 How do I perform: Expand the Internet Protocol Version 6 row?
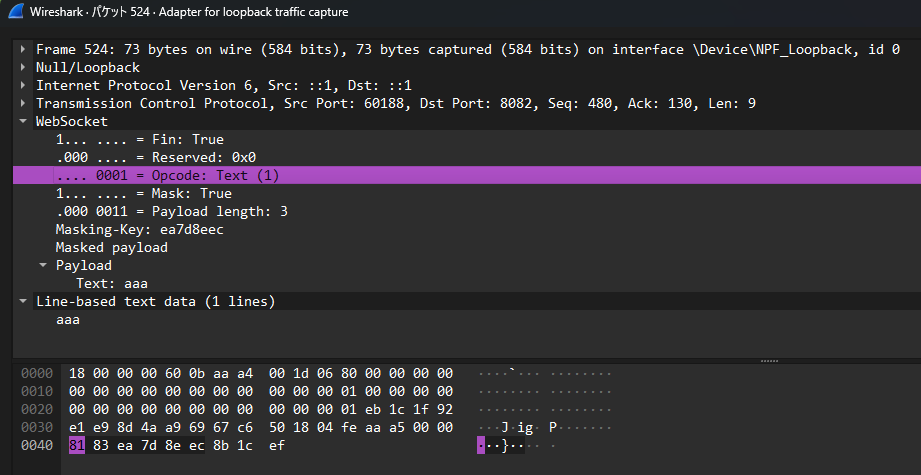pos(23,86)
